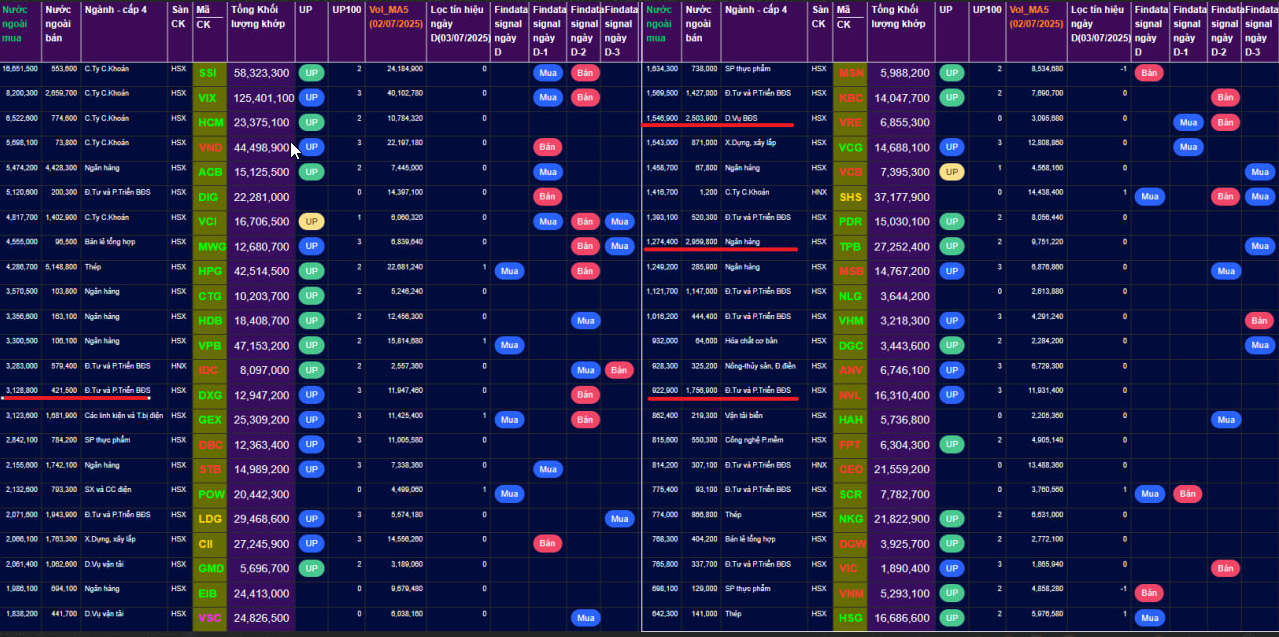The width and height of the screenshot is (1279, 637).
Task: Click the Bán badge in the SCR row
Action: (1187, 494)
